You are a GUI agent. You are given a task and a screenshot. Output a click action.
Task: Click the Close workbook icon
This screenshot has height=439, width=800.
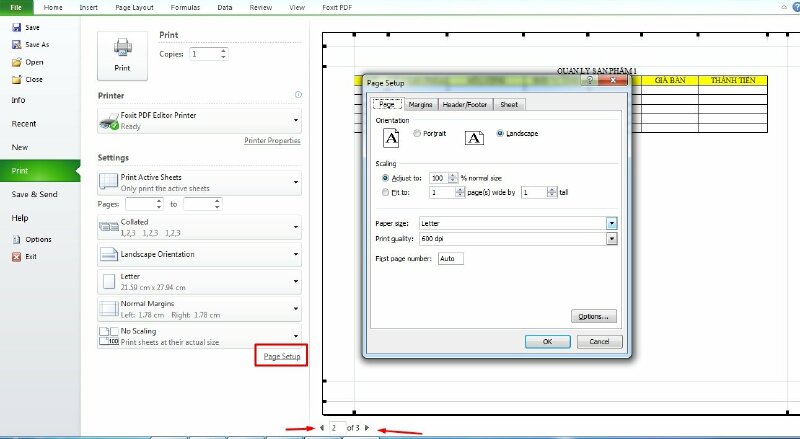click(x=16, y=80)
